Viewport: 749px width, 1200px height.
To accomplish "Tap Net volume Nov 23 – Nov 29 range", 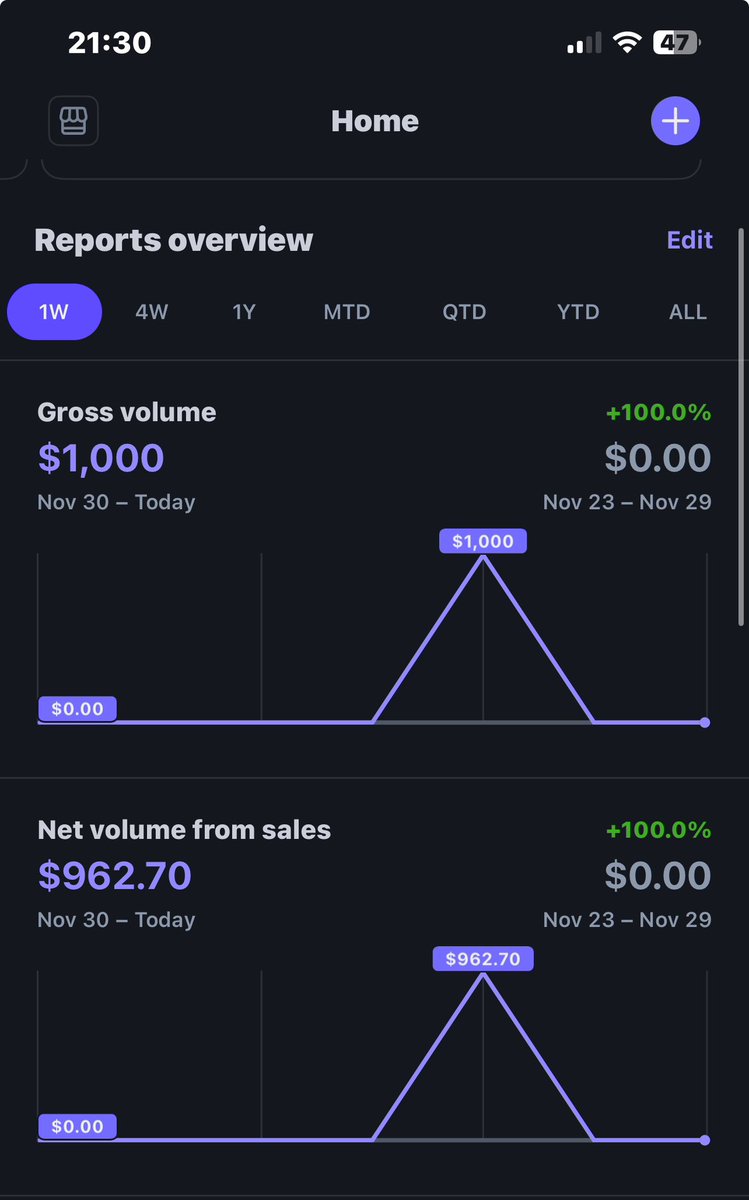I will [627, 920].
